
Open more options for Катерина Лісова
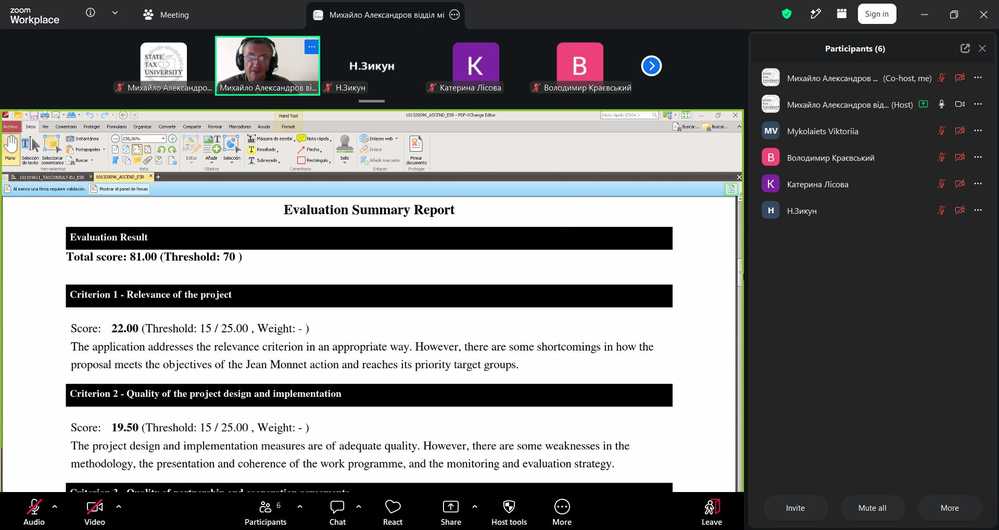(978, 183)
